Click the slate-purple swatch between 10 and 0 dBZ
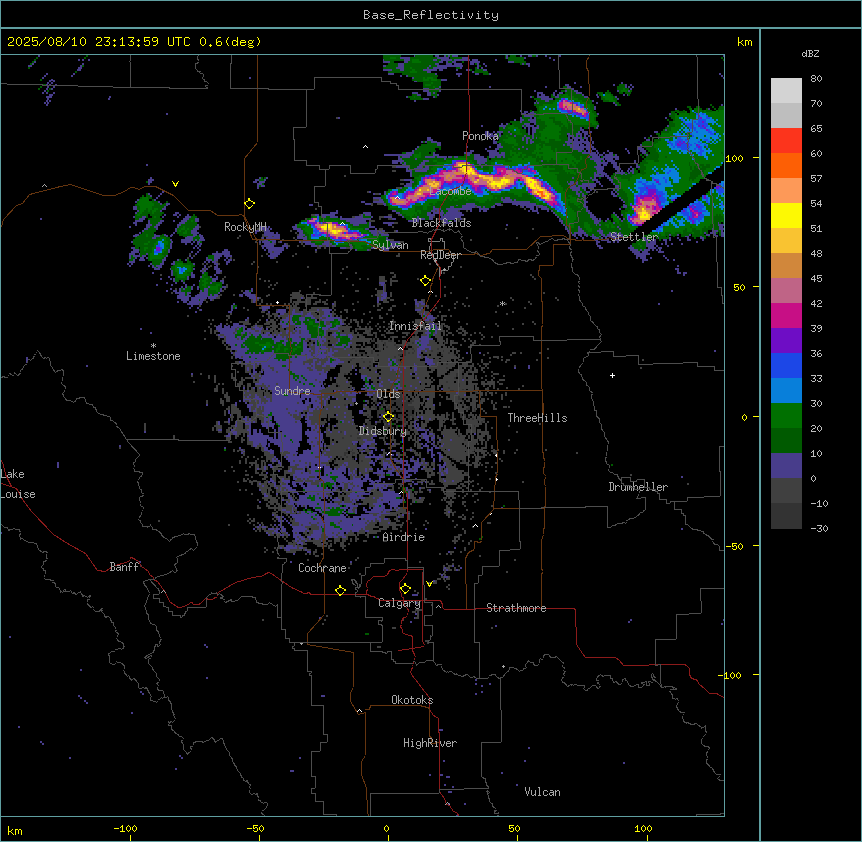 point(786,466)
